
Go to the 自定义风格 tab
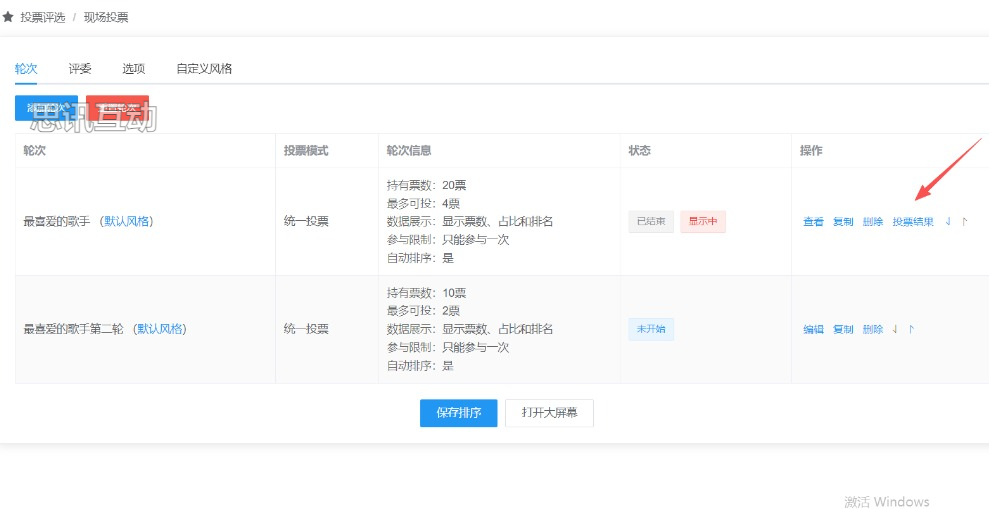point(204,69)
